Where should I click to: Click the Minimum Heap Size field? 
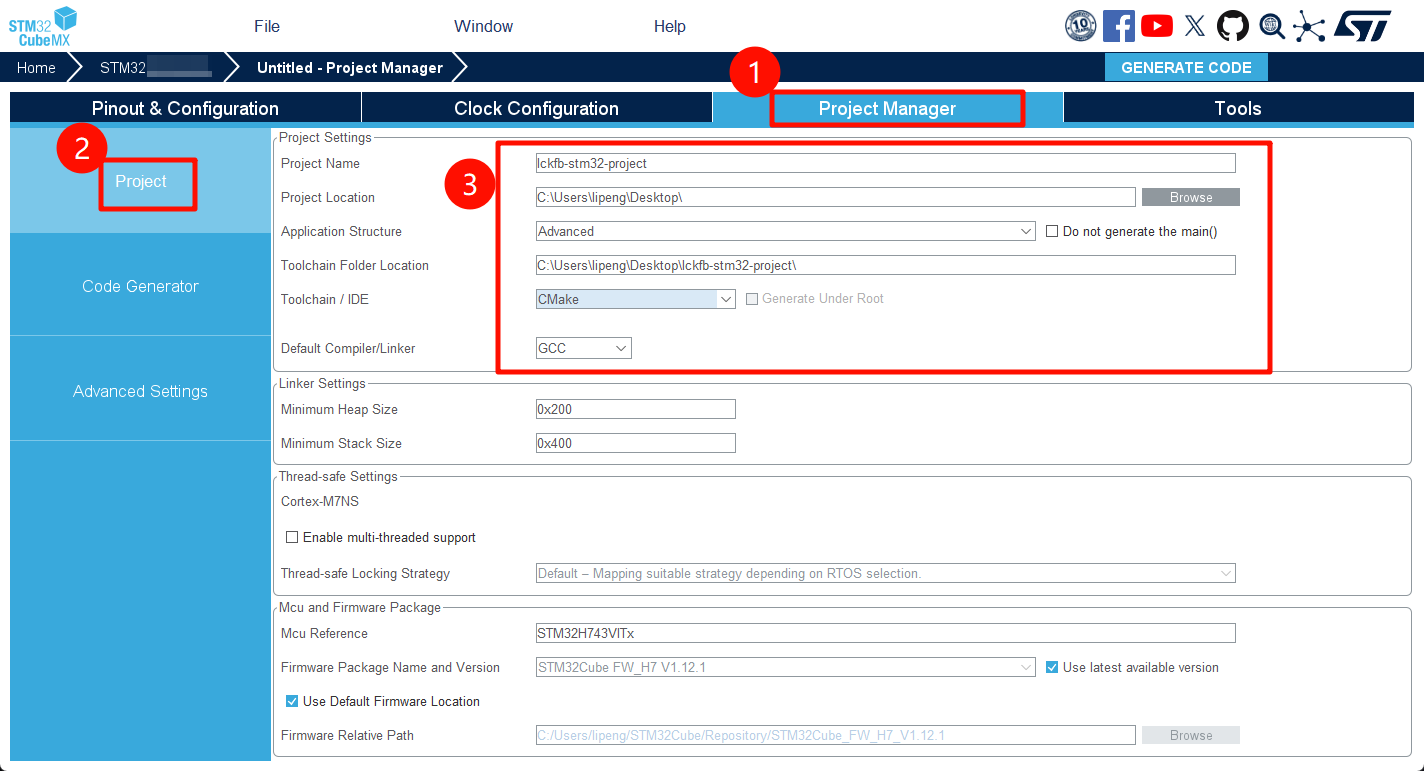[636, 409]
